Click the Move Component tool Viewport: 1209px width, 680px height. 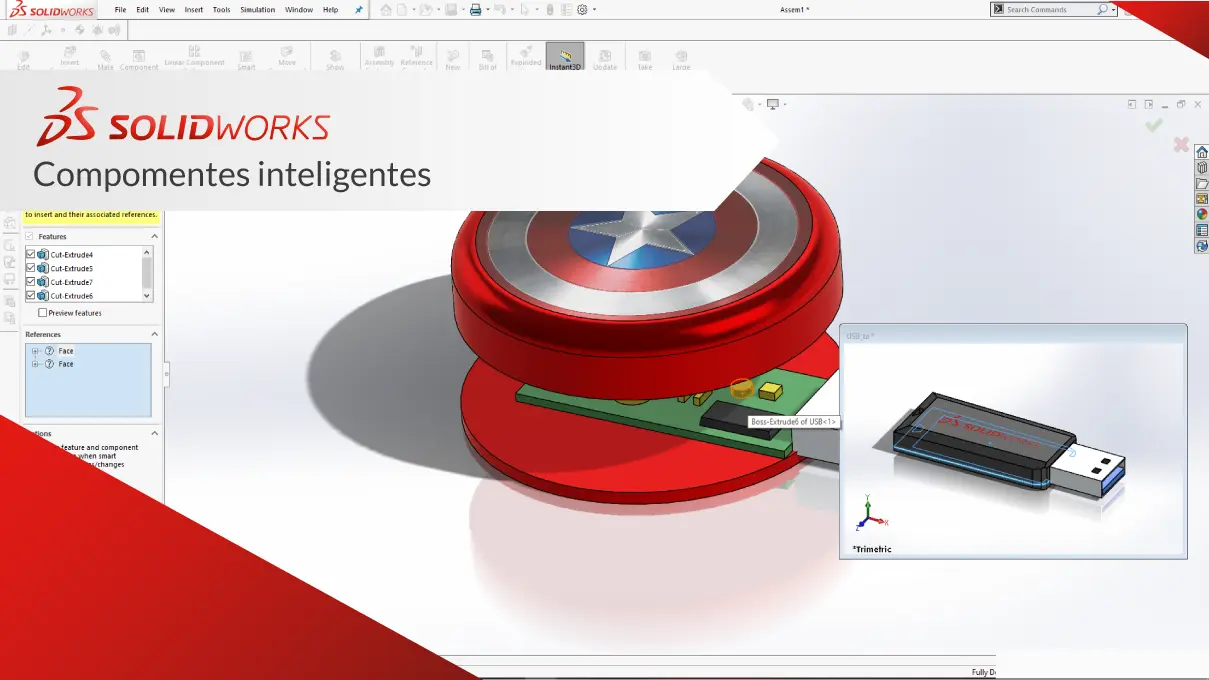coord(287,58)
